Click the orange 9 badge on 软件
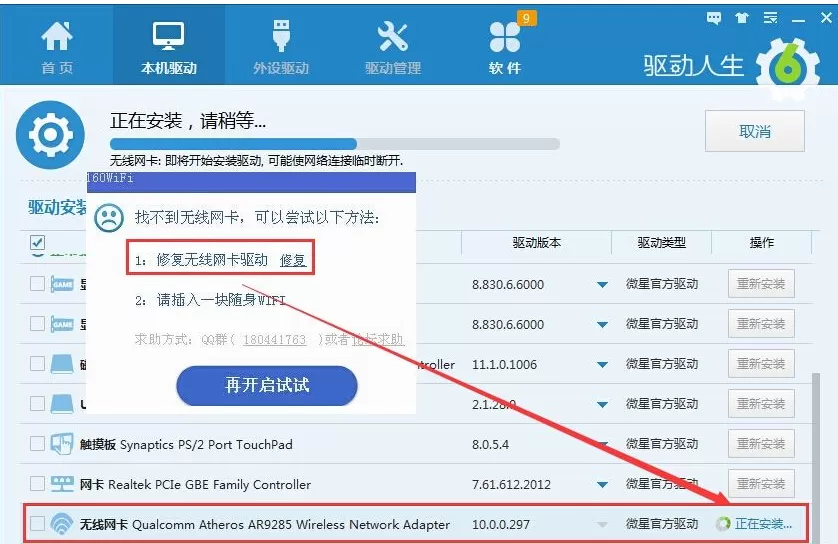This screenshot has height=544, width=838. tap(526, 19)
